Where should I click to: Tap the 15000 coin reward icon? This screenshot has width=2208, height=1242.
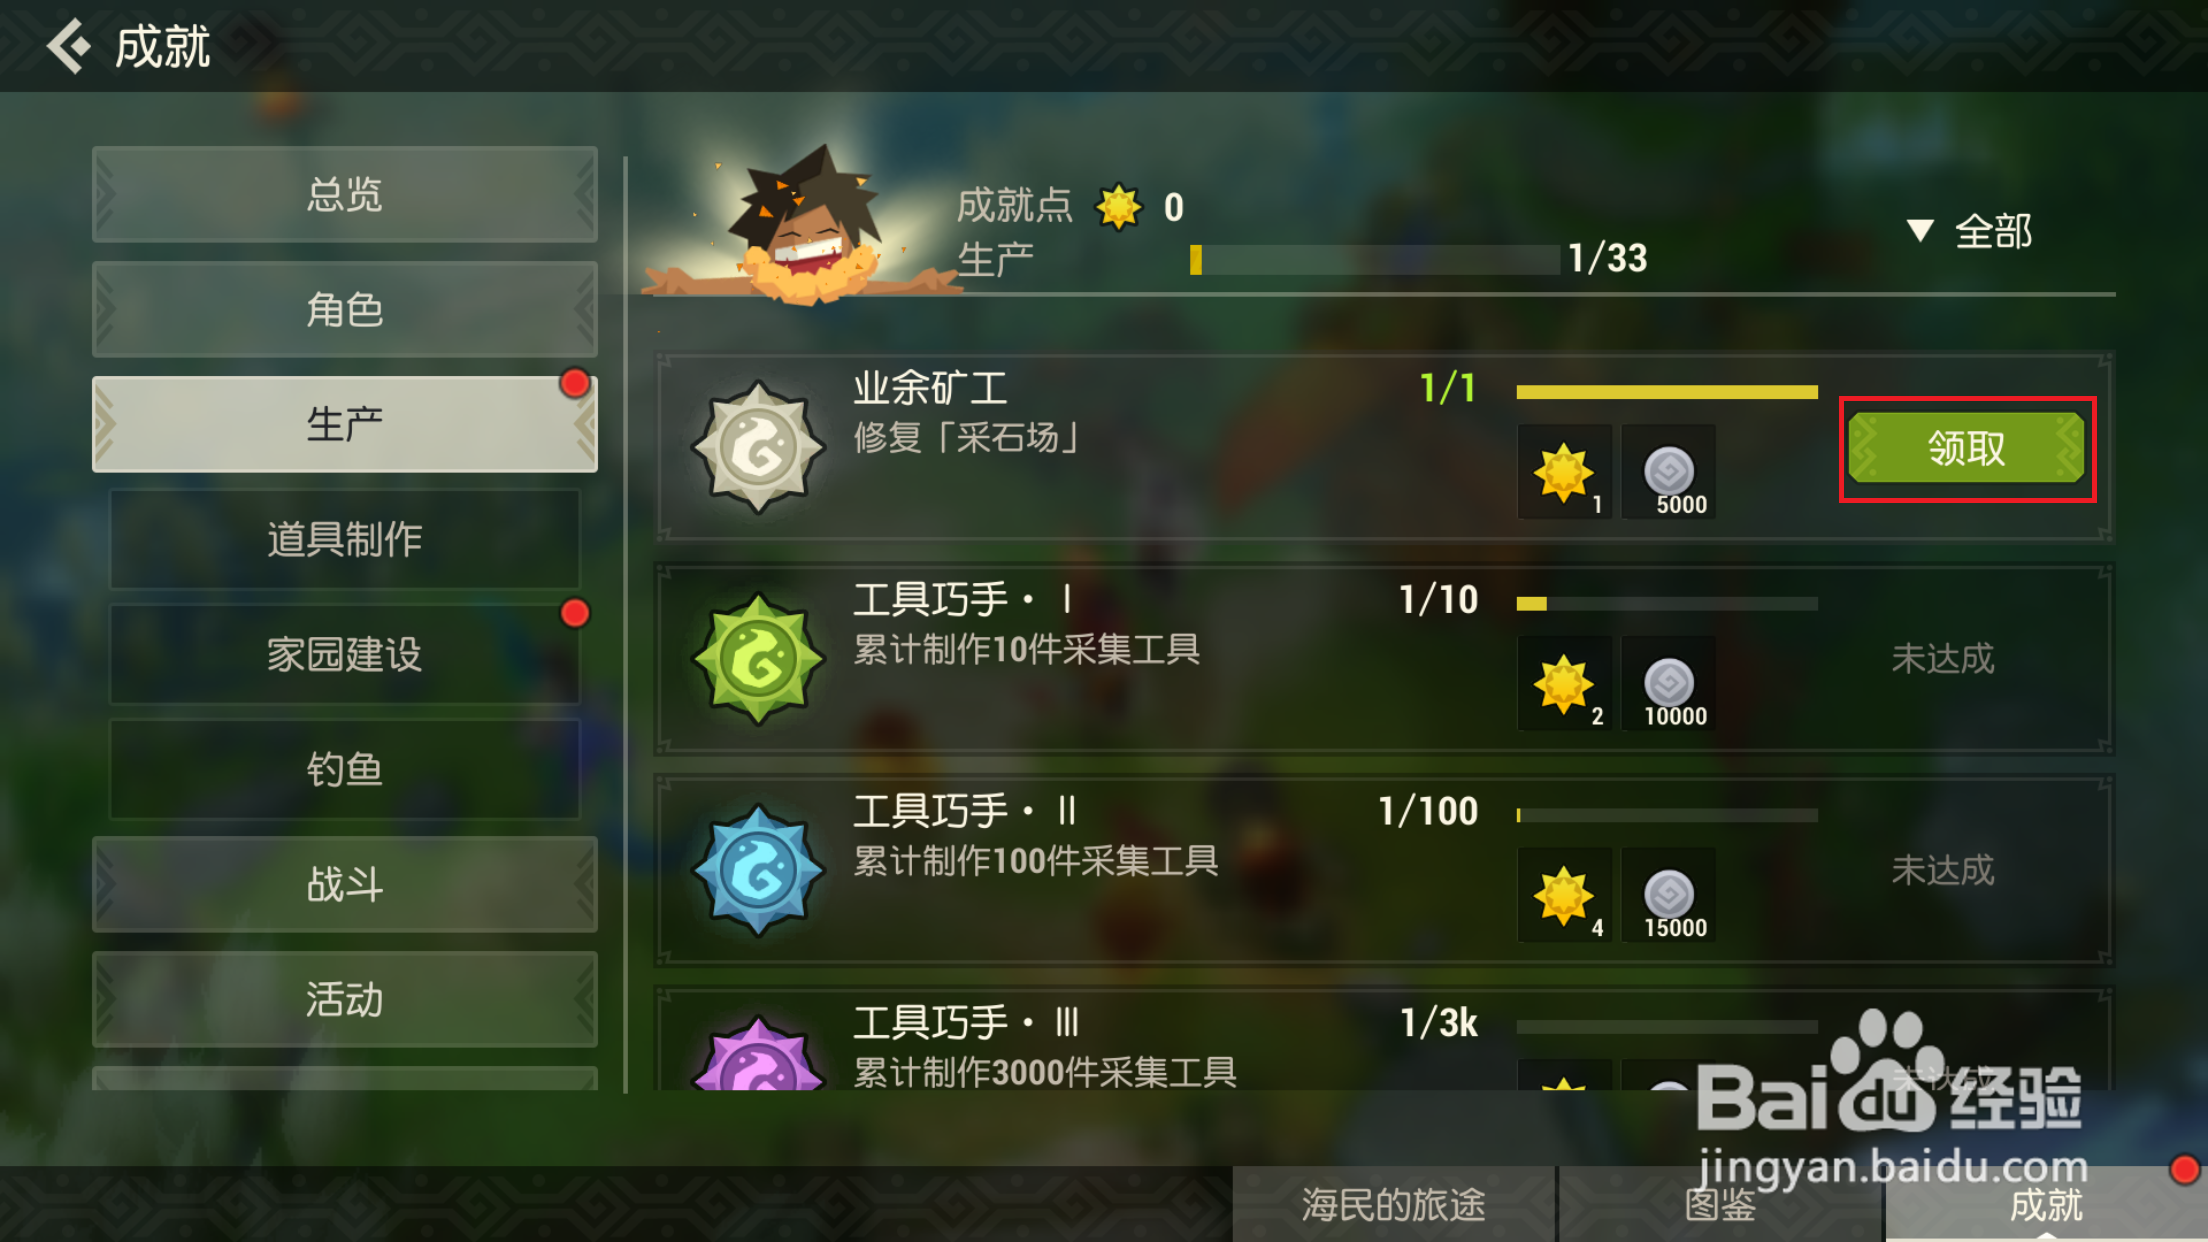[x=1669, y=895]
